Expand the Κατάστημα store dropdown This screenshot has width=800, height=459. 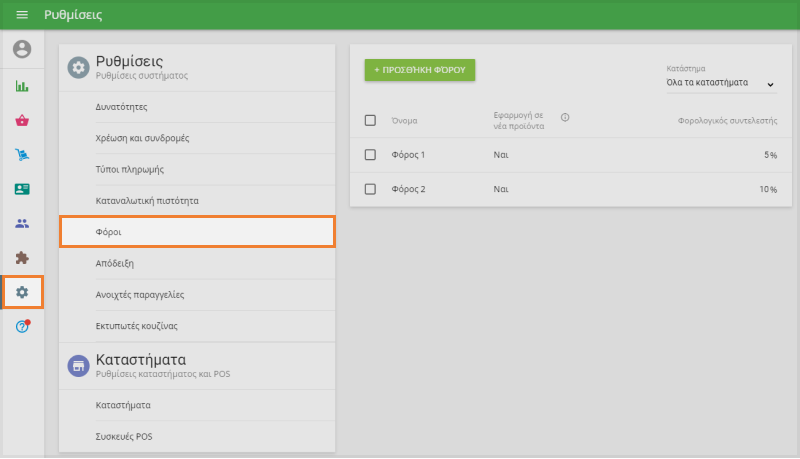720,84
